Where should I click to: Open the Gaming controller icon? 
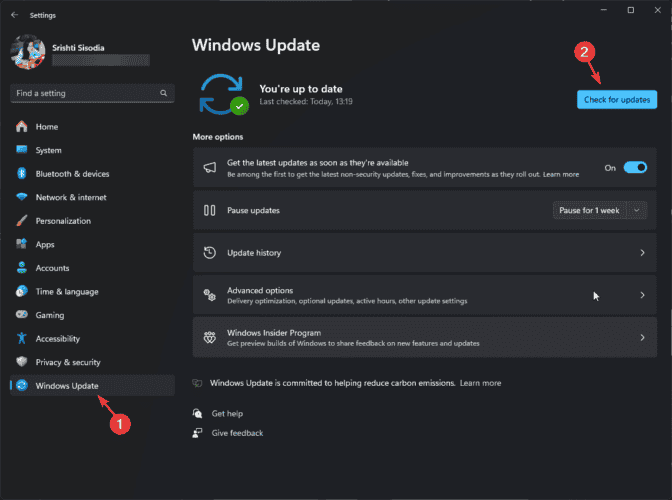(21, 314)
